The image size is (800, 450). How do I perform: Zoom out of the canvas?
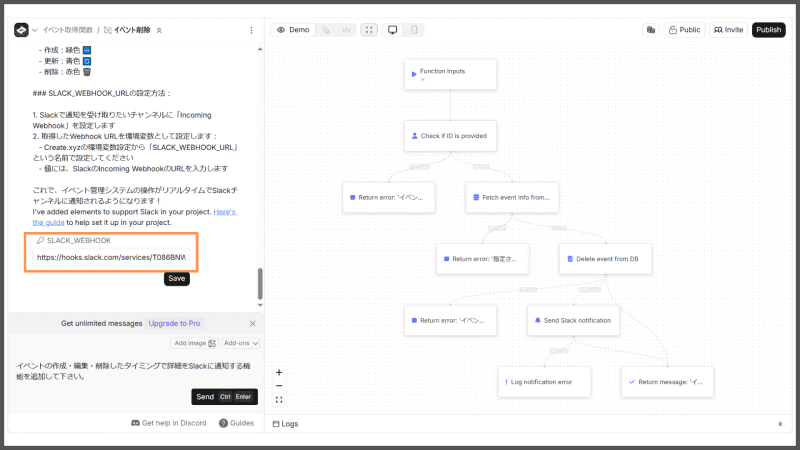coord(279,386)
